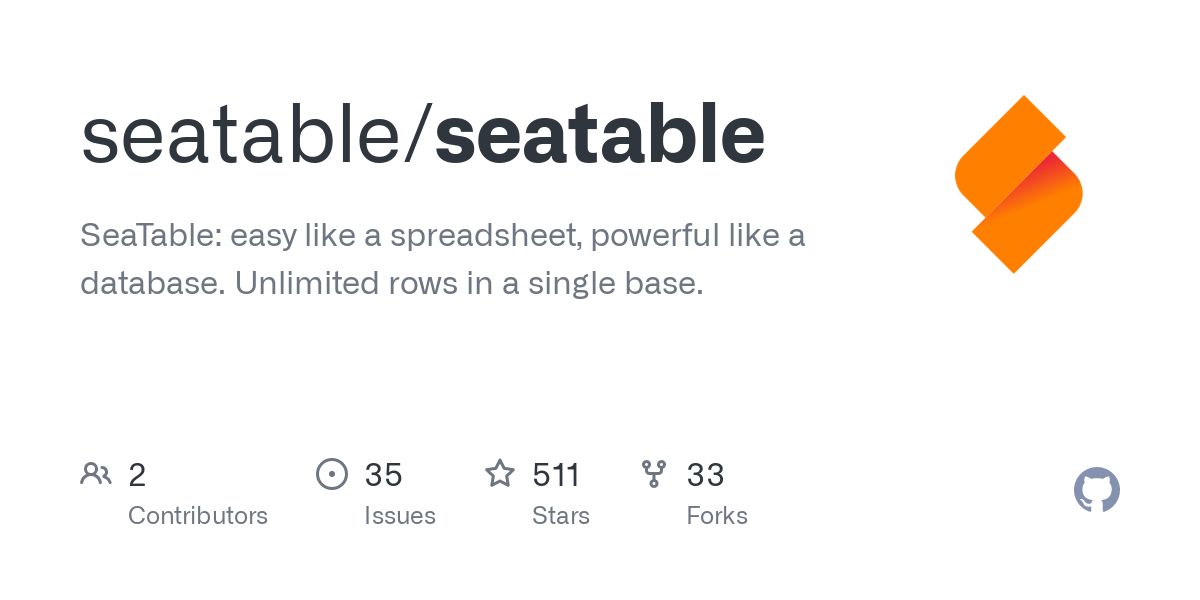Screen dimensions: 1200x600
Task: Click the Contributors people icon
Action: (x=96, y=473)
